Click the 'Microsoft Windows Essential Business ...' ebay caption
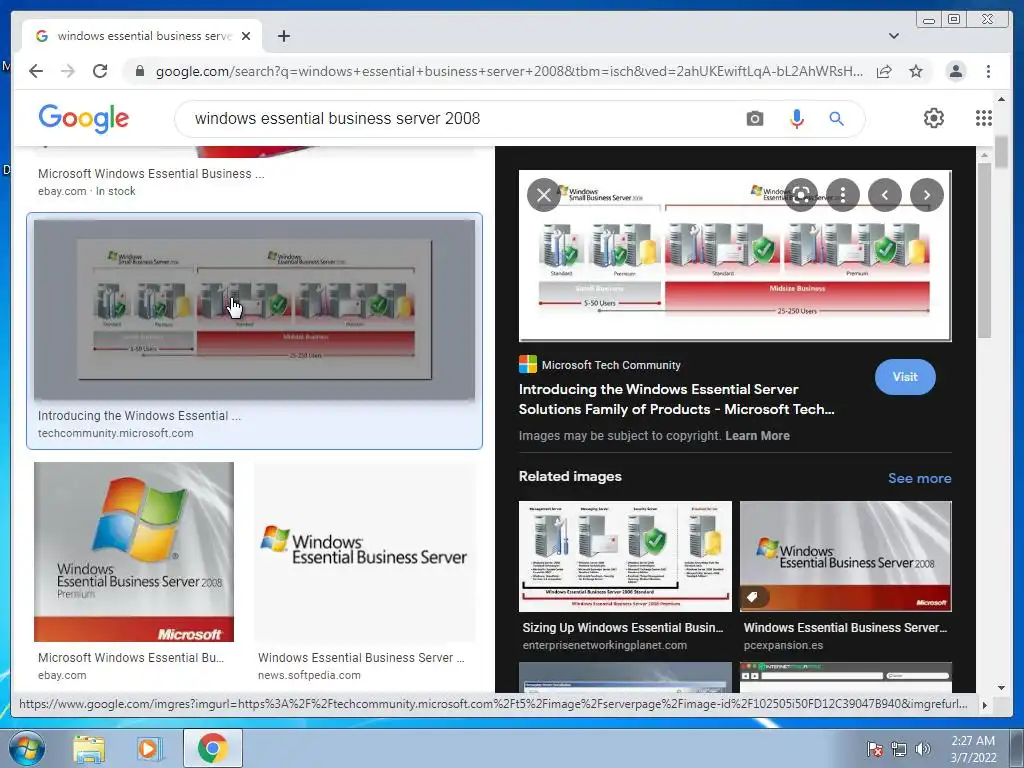The width and height of the screenshot is (1024, 768). tap(151, 174)
